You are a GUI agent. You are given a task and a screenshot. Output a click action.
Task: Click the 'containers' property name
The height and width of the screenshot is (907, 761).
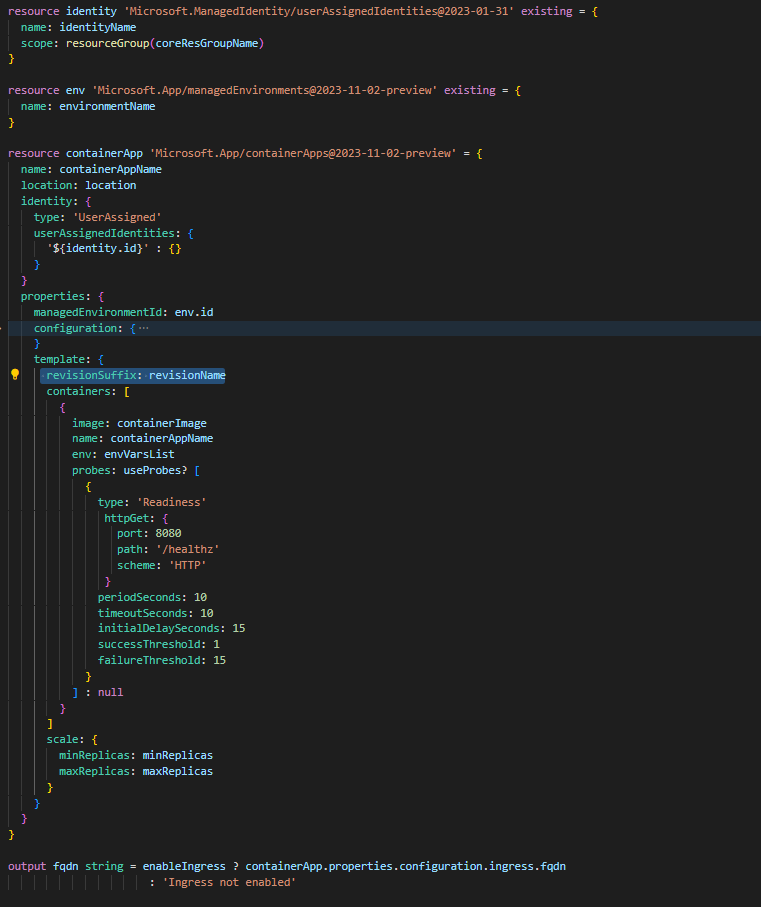[79, 392]
